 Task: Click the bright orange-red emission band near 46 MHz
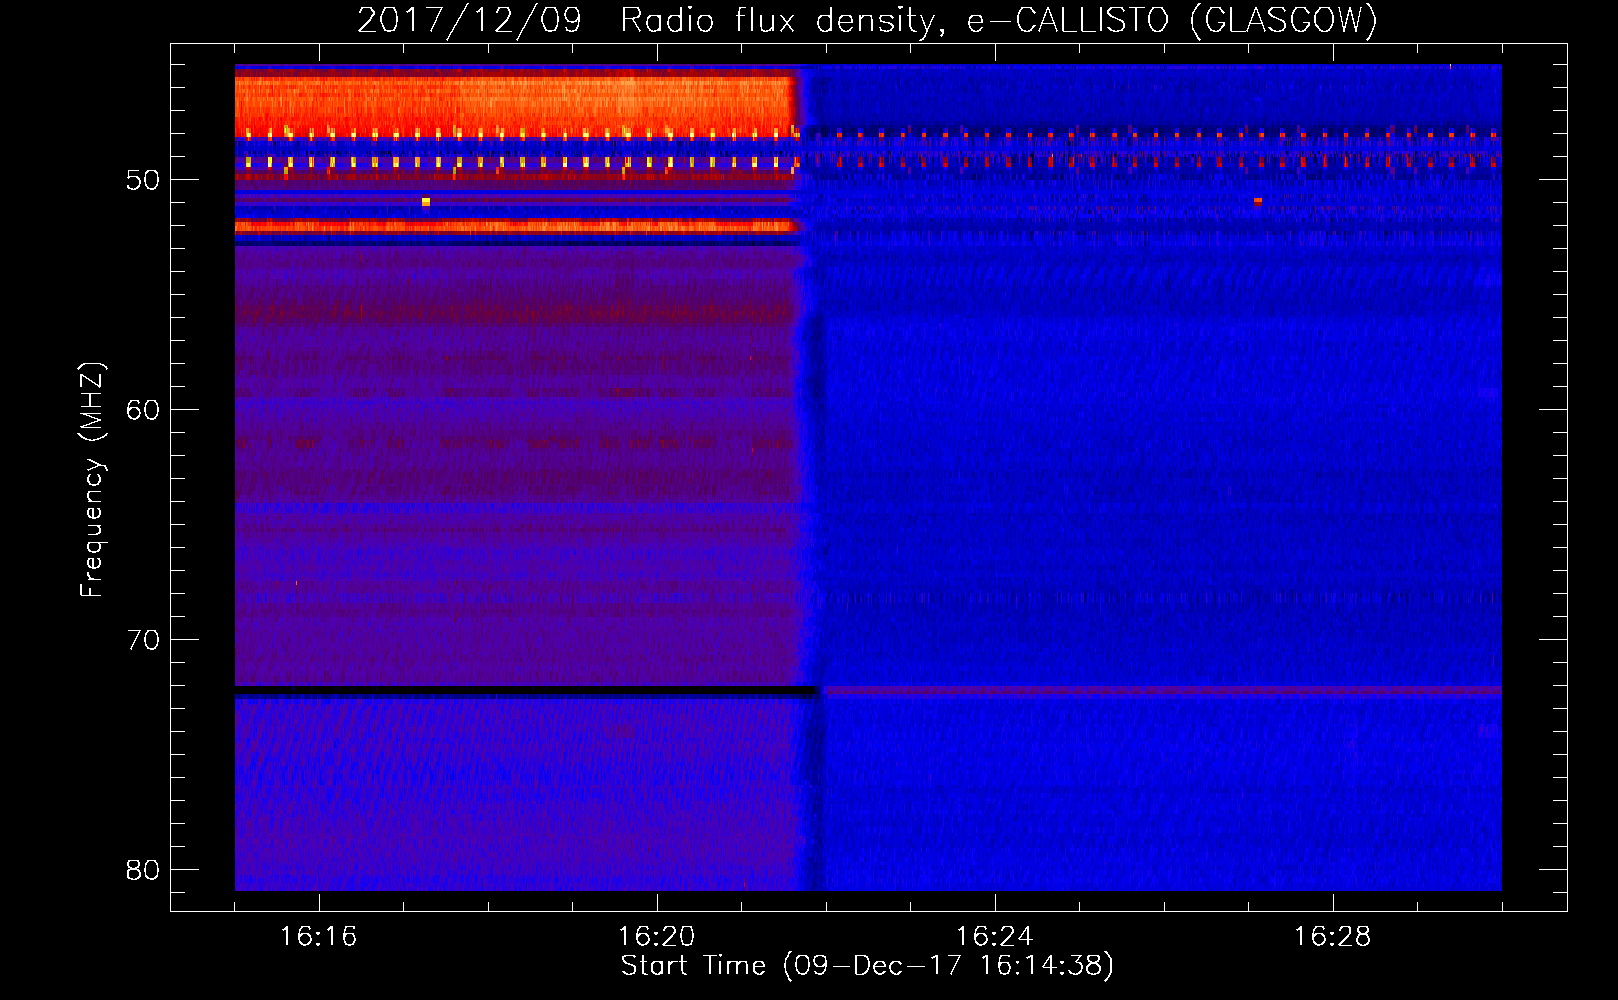click(515, 105)
